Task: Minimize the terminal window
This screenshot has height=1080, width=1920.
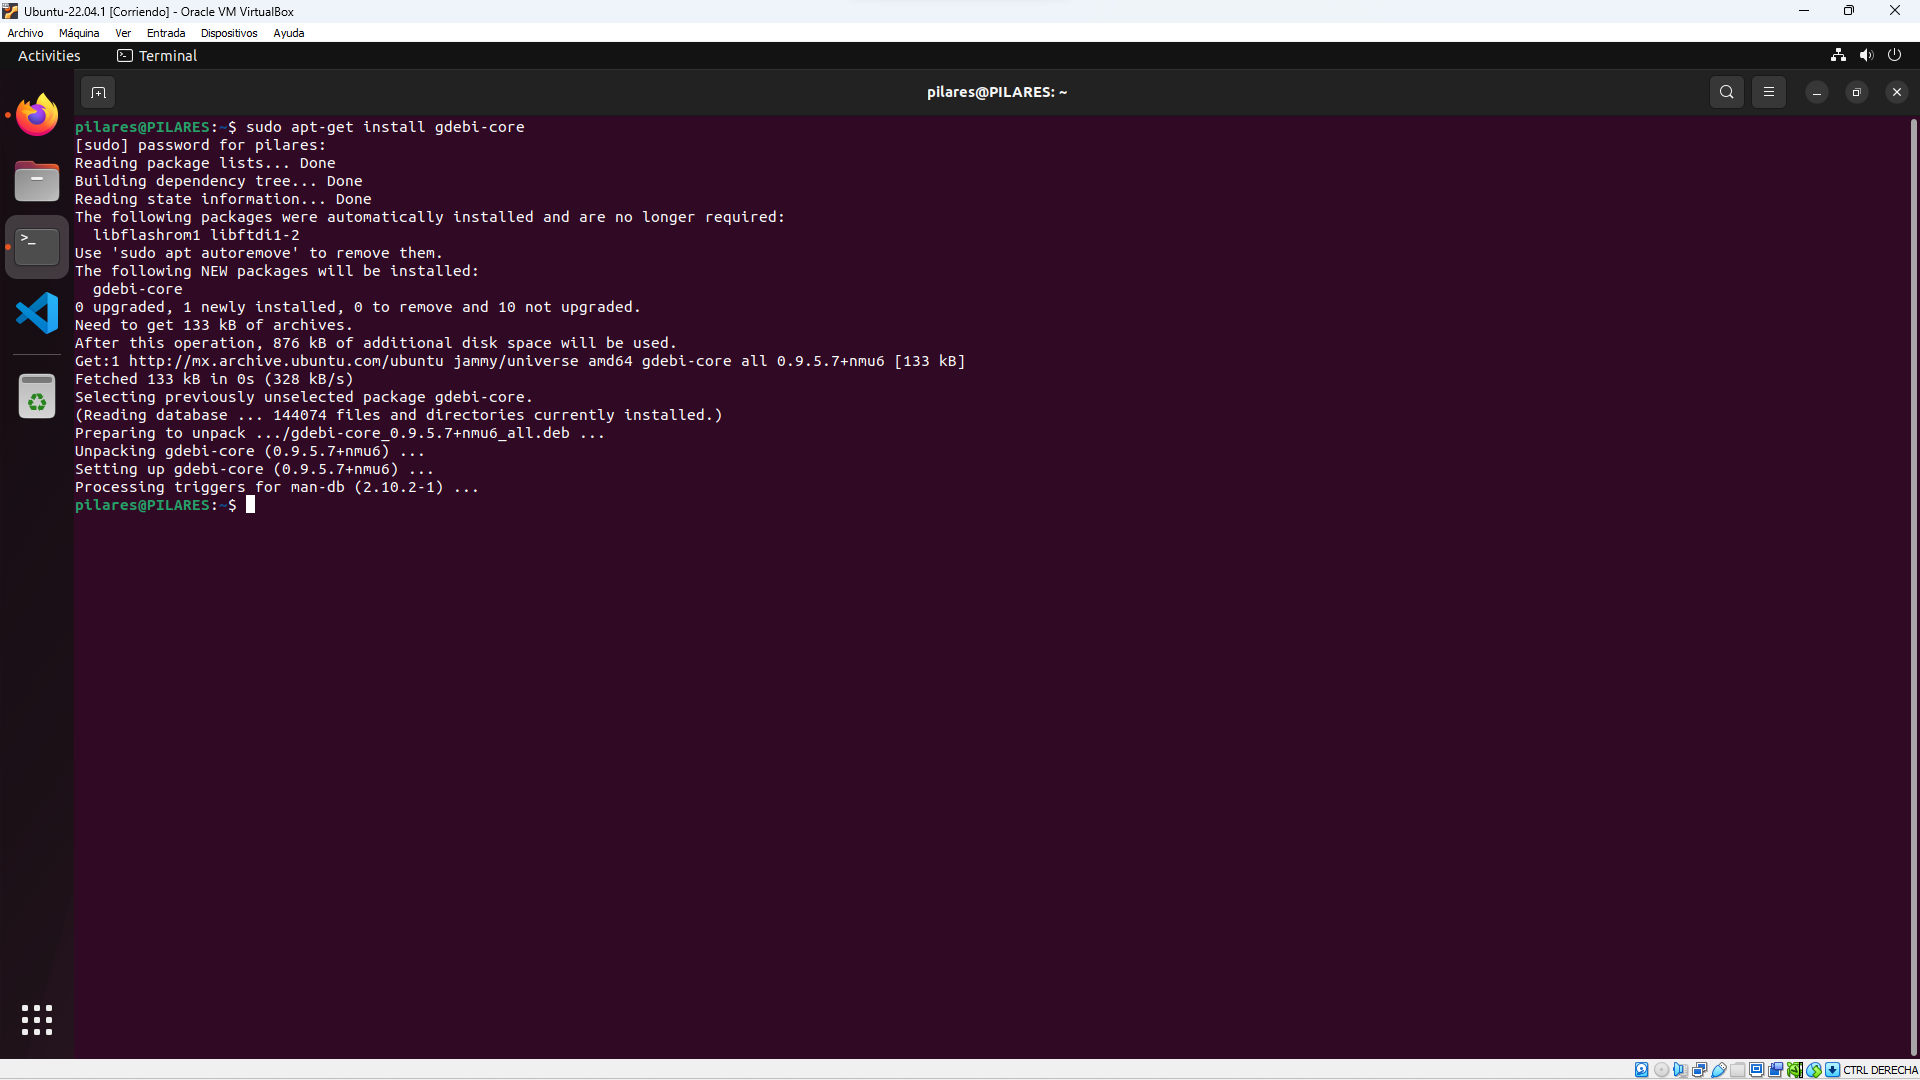Action: pyautogui.click(x=1816, y=92)
